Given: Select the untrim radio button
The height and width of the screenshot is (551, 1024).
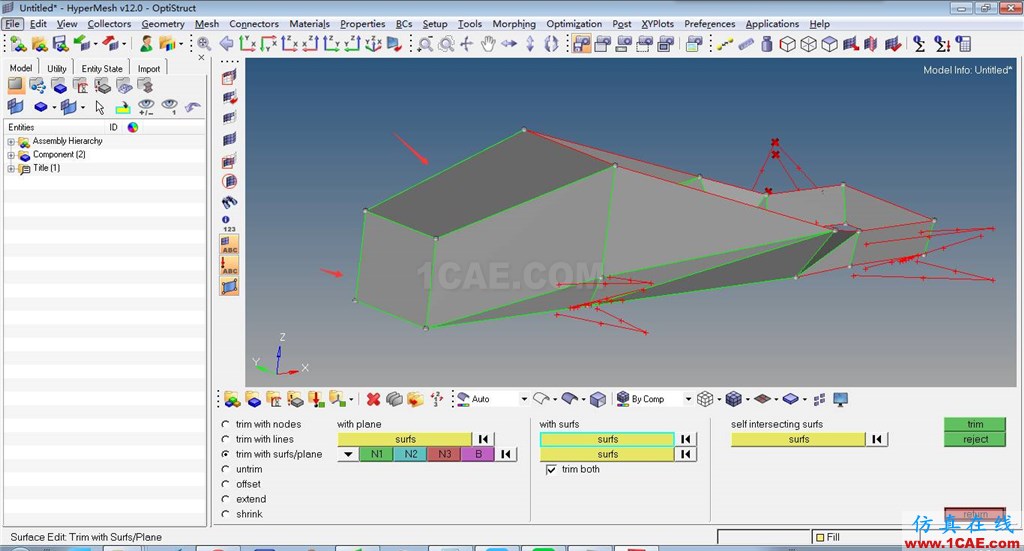Looking at the screenshot, I should 225,469.
